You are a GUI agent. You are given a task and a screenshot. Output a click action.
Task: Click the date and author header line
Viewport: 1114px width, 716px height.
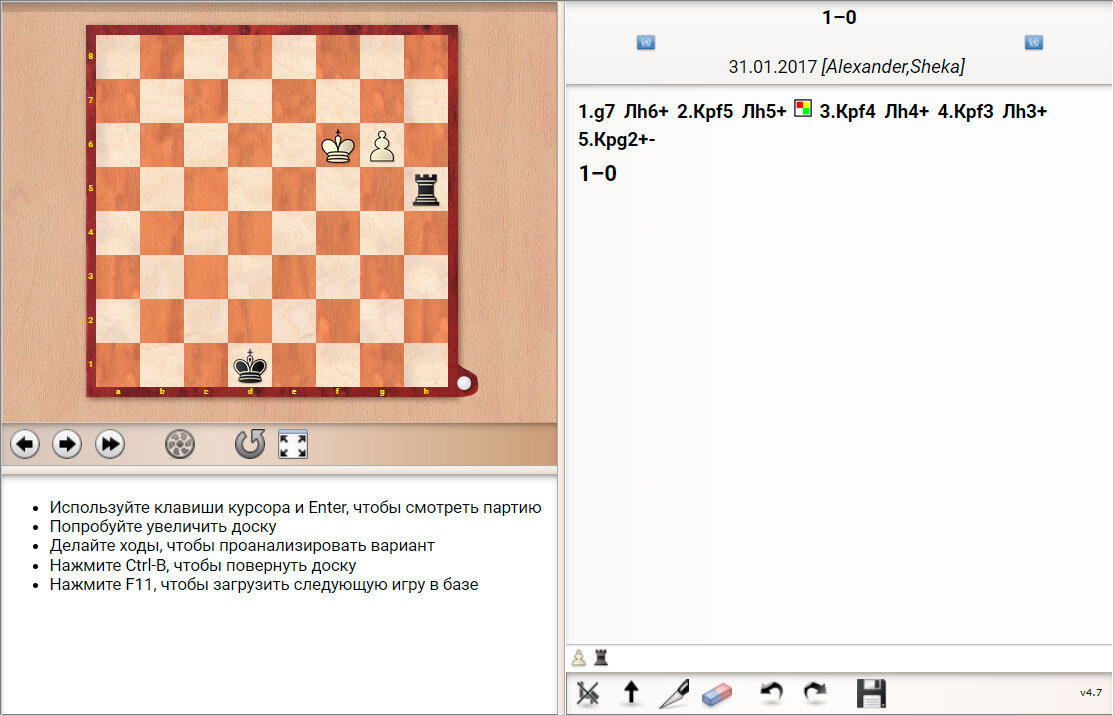pos(846,67)
